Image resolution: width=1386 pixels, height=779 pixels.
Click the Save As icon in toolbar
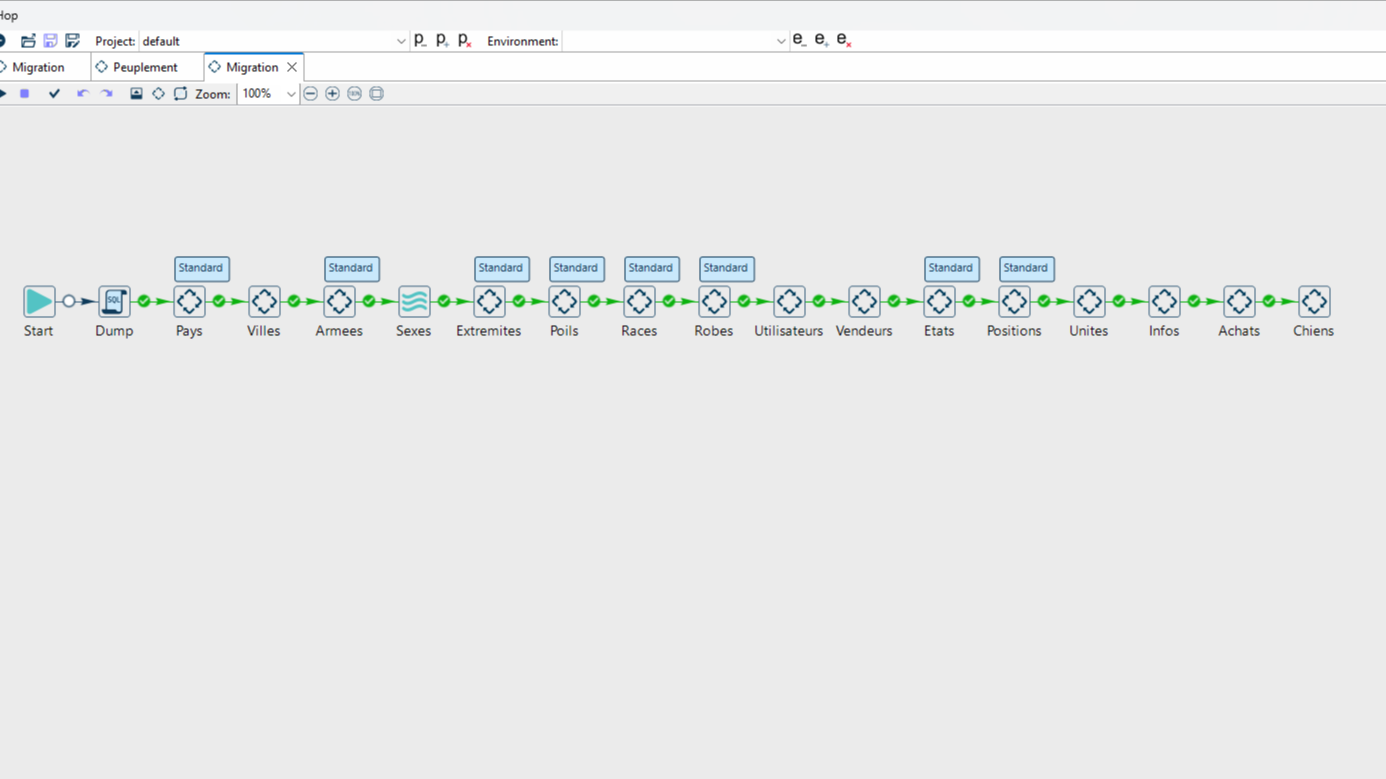point(72,41)
